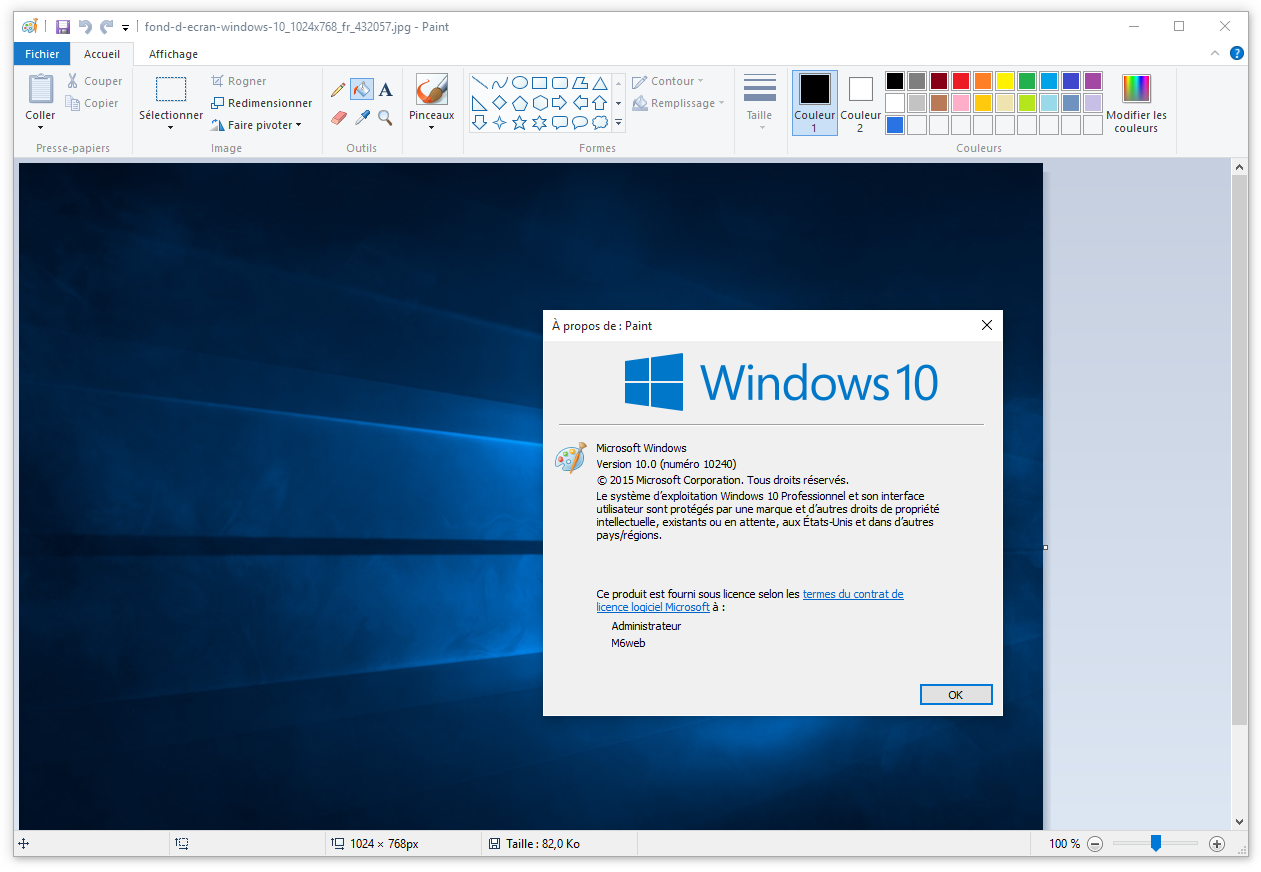This screenshot has height=872, width=1261.
Task: Choose the Rectangle shape
Action: (x=540, y=83)
